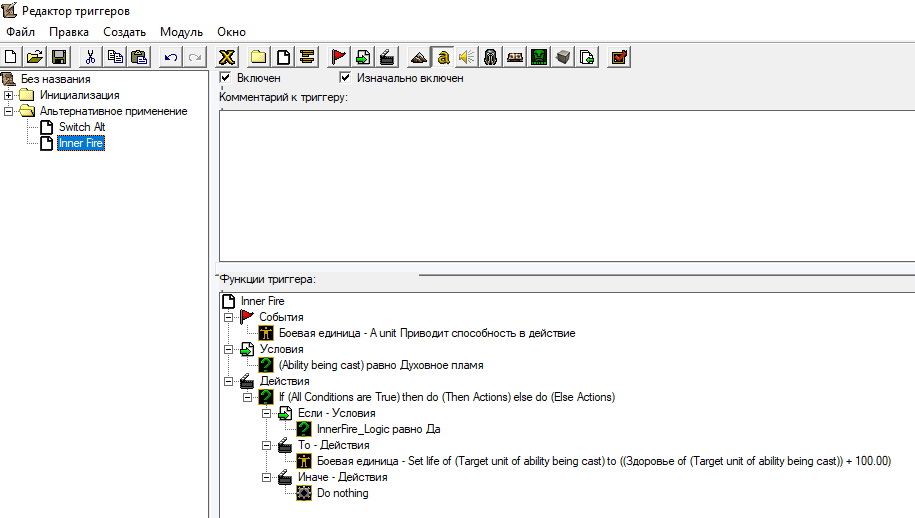Collapse the Если - Условия branch

pyautogui.click(x=267, y=413)
